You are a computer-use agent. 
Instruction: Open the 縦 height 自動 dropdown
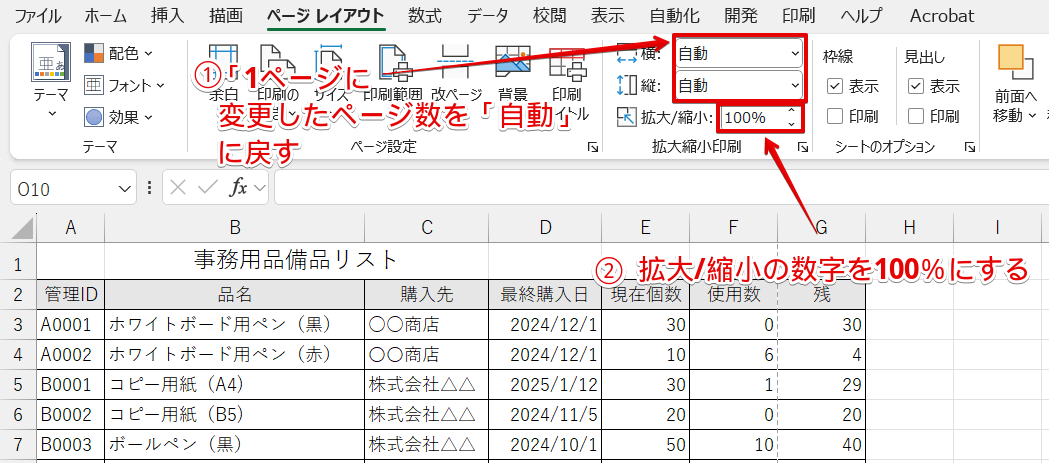pos(739,85)
